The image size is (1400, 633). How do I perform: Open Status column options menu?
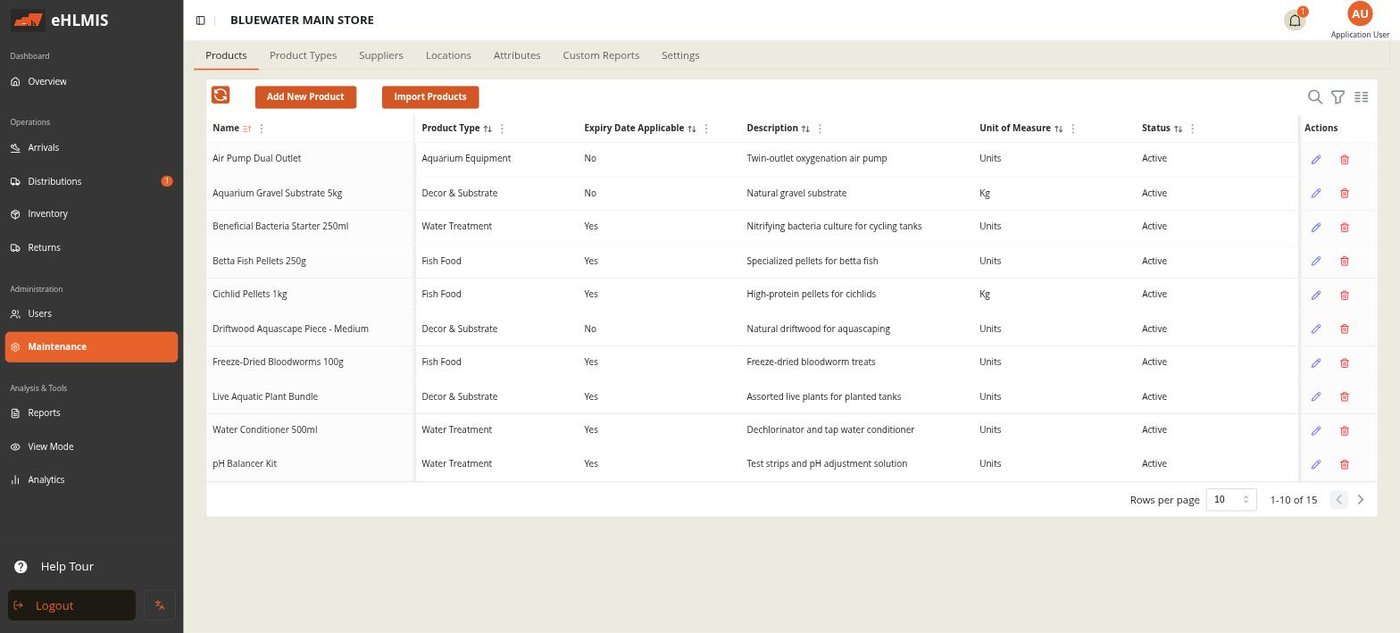coord(1193,129)
